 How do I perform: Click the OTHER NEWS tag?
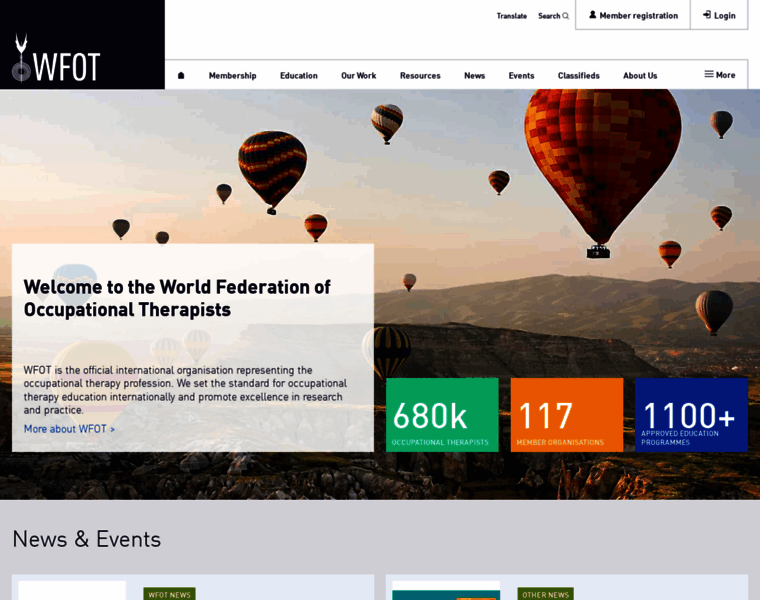click(x=545, y=594)
